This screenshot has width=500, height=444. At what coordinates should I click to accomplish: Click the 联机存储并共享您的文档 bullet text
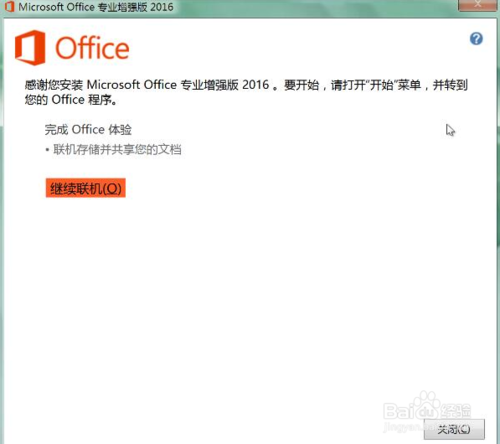click(x=117, y=149)
